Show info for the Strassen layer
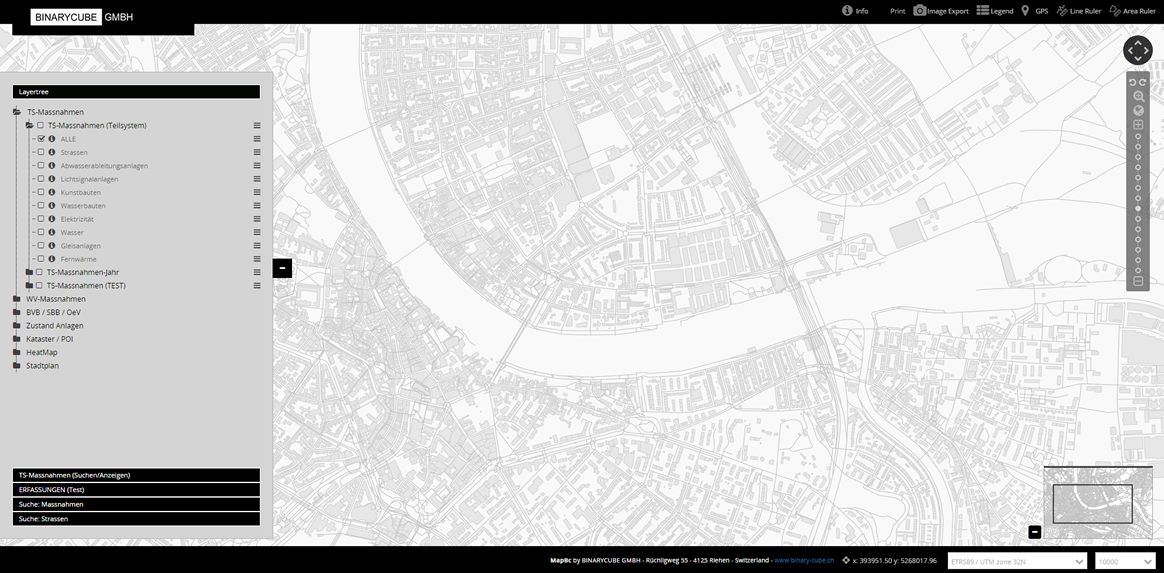 [x=52, y=153]
